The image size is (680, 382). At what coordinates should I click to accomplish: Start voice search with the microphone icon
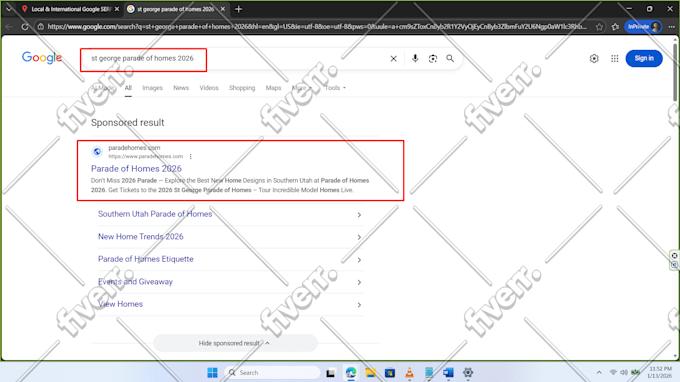tap(415, 59)
